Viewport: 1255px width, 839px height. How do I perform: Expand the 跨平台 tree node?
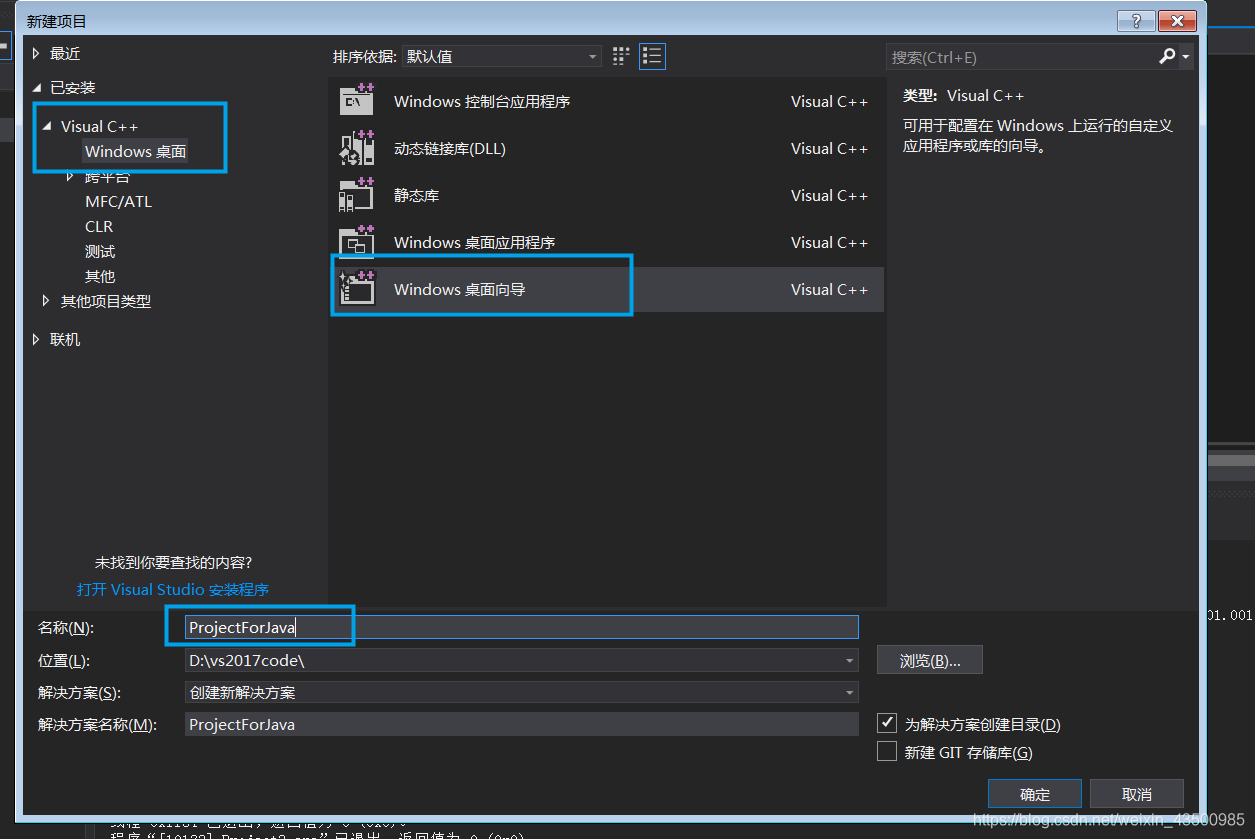point(70,176)
